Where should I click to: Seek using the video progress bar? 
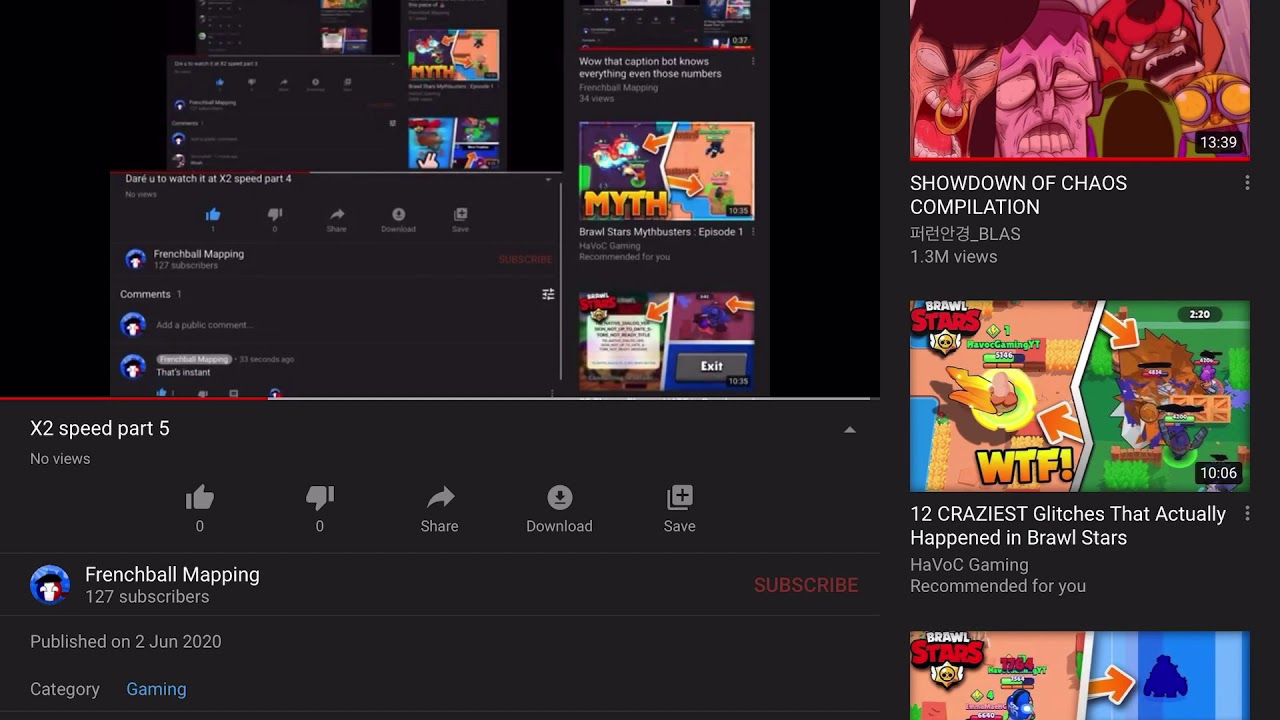tap(440, 398)
